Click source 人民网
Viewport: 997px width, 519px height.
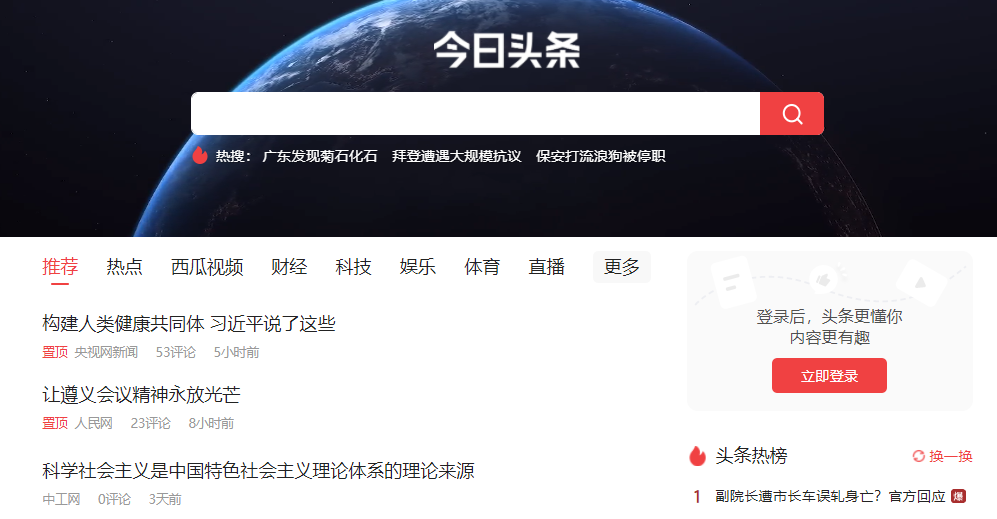click(x=93, y=424)
